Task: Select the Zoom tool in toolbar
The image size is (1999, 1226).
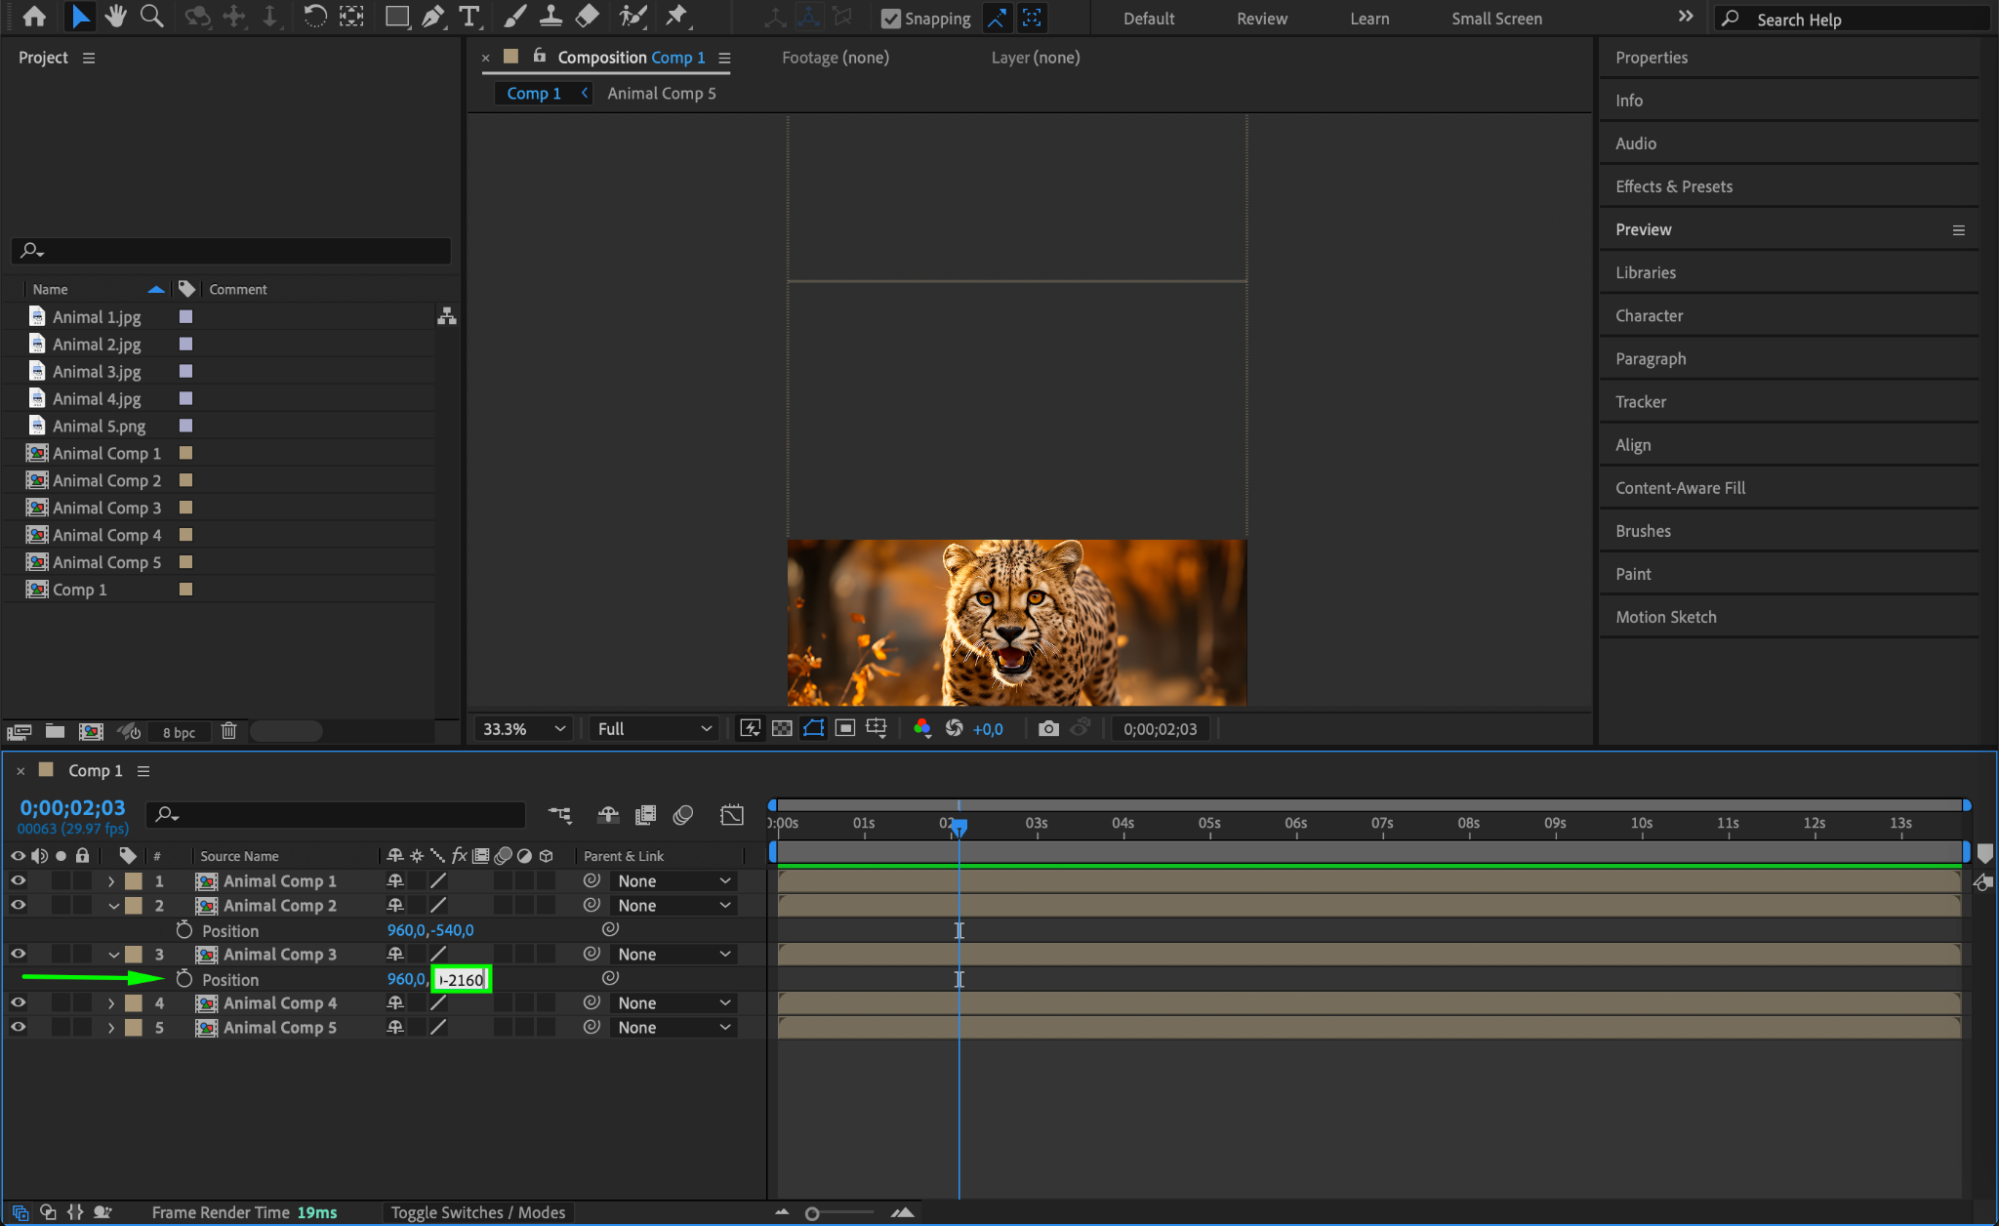Action: (x=152, y=16)
